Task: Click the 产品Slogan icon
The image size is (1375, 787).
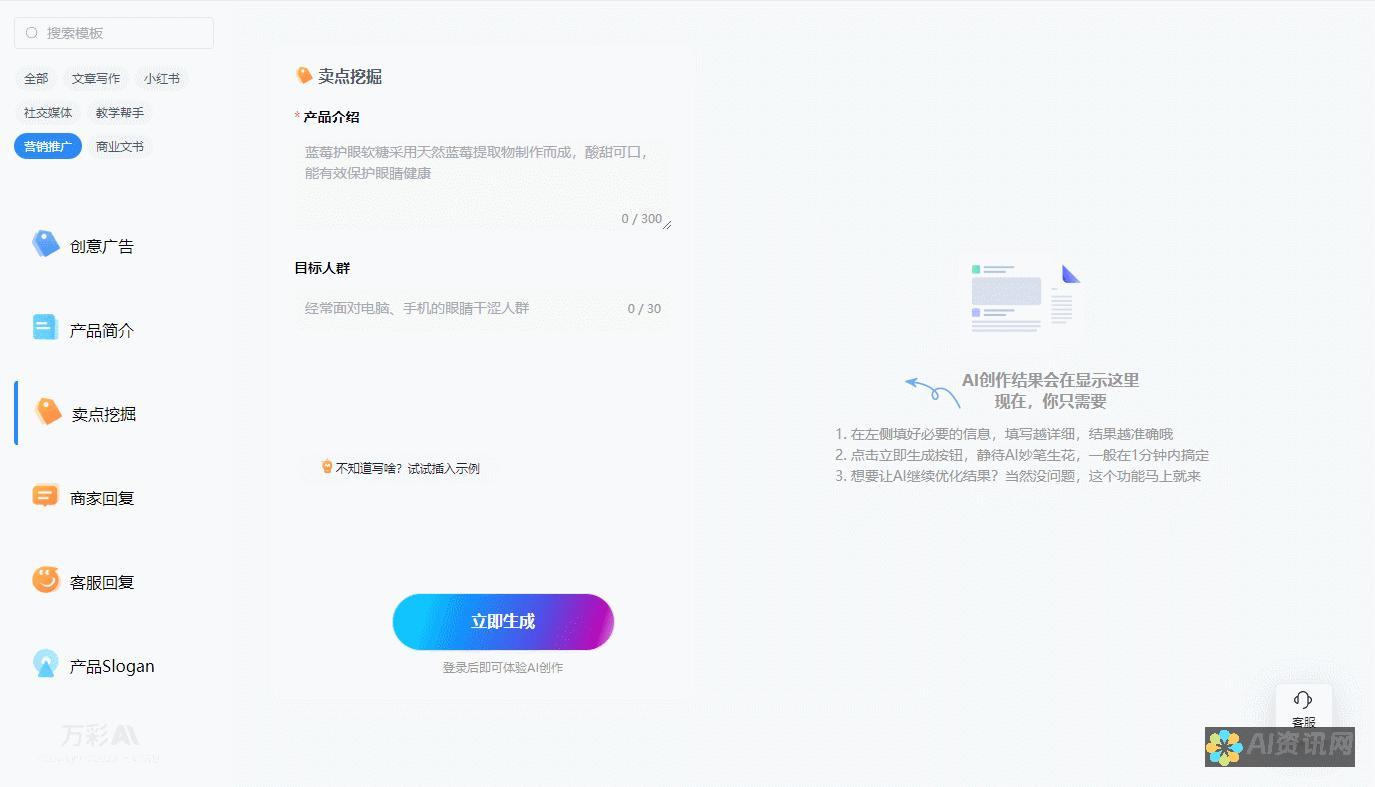Action: (46, 663)
